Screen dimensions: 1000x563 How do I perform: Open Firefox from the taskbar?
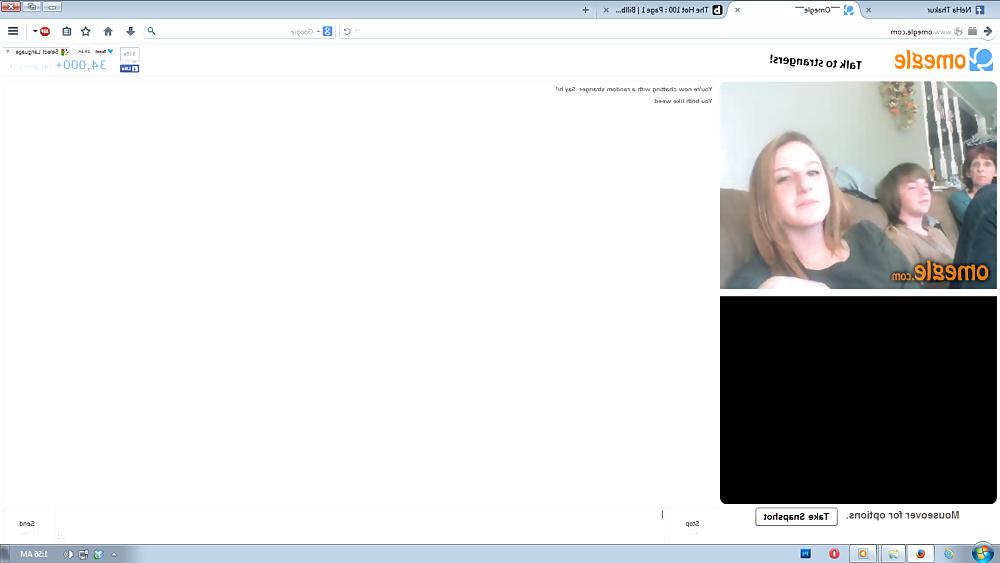coord(920,553)
